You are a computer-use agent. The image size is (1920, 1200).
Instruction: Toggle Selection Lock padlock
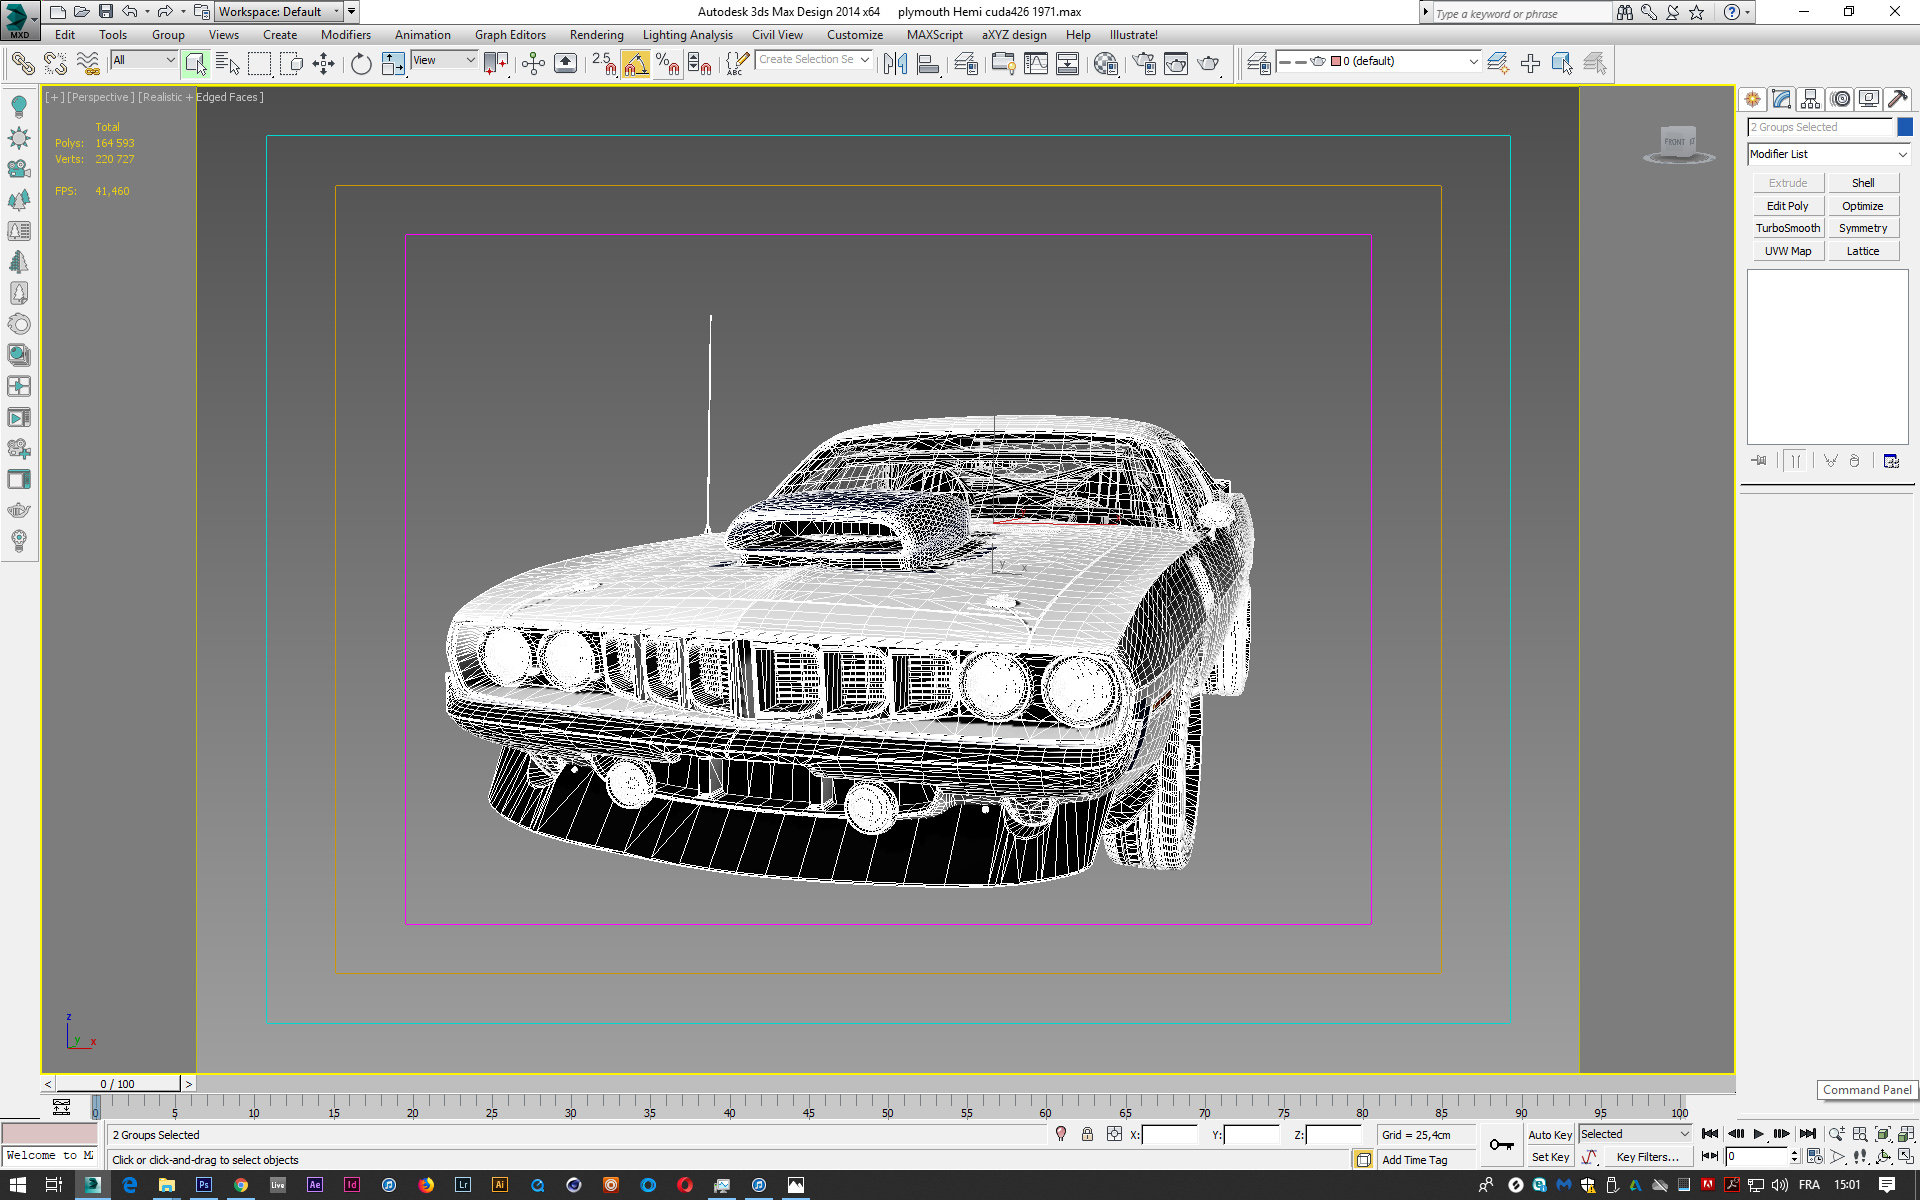[1087, 1134]
